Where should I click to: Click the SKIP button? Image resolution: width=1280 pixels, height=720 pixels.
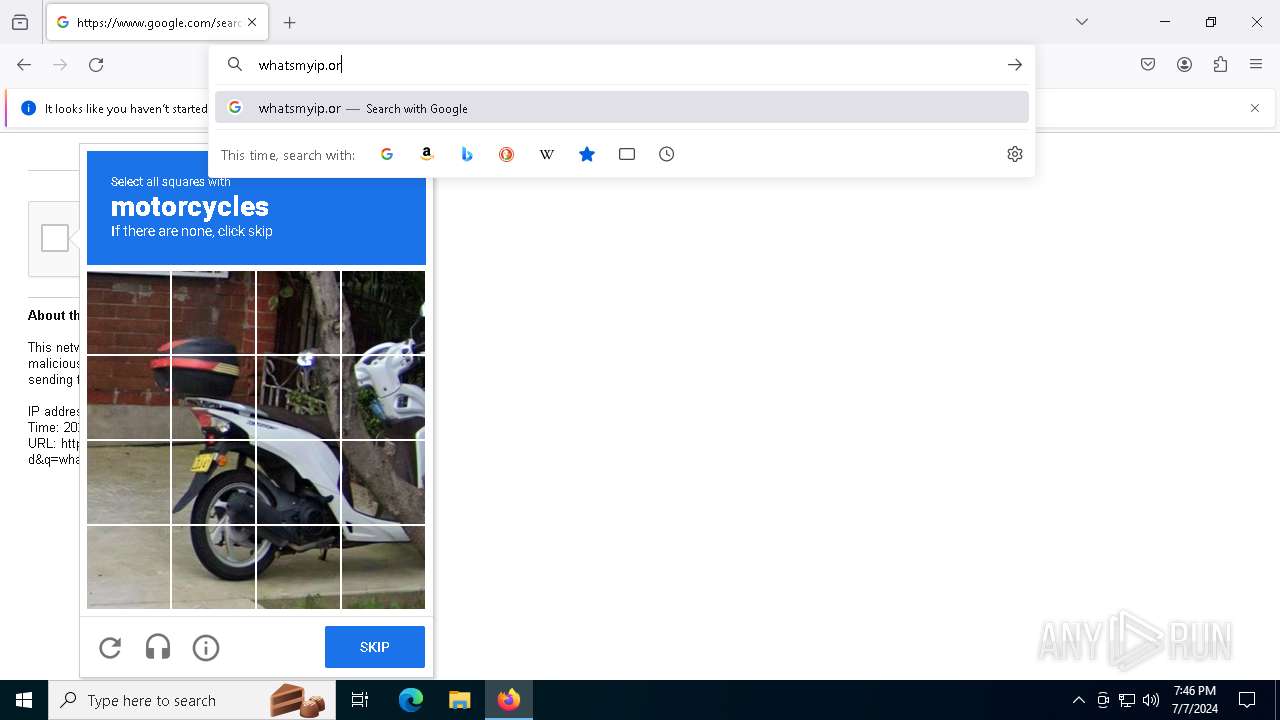[375, 647]
